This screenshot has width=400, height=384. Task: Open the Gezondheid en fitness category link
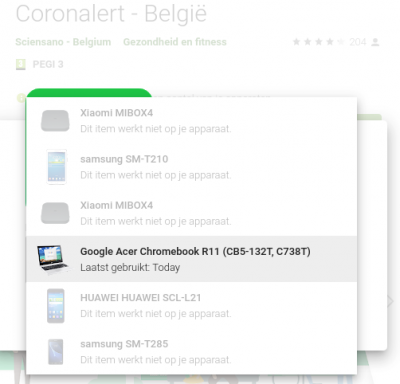(175, 42)
